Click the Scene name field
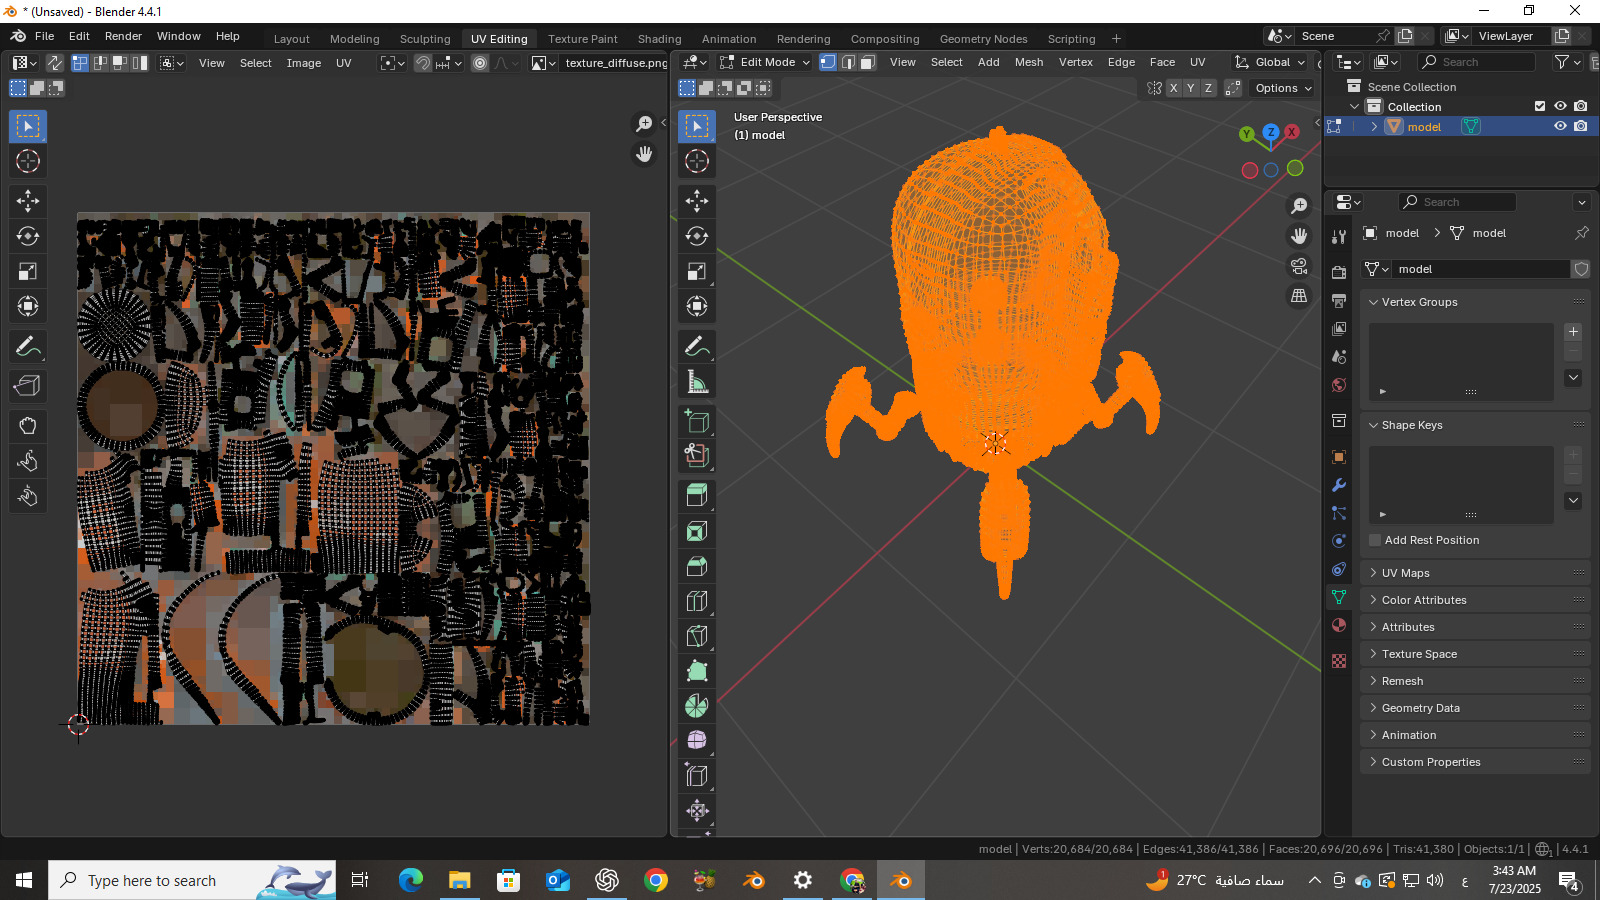Screen dimensions: 1600x900 click(1335, 36)
